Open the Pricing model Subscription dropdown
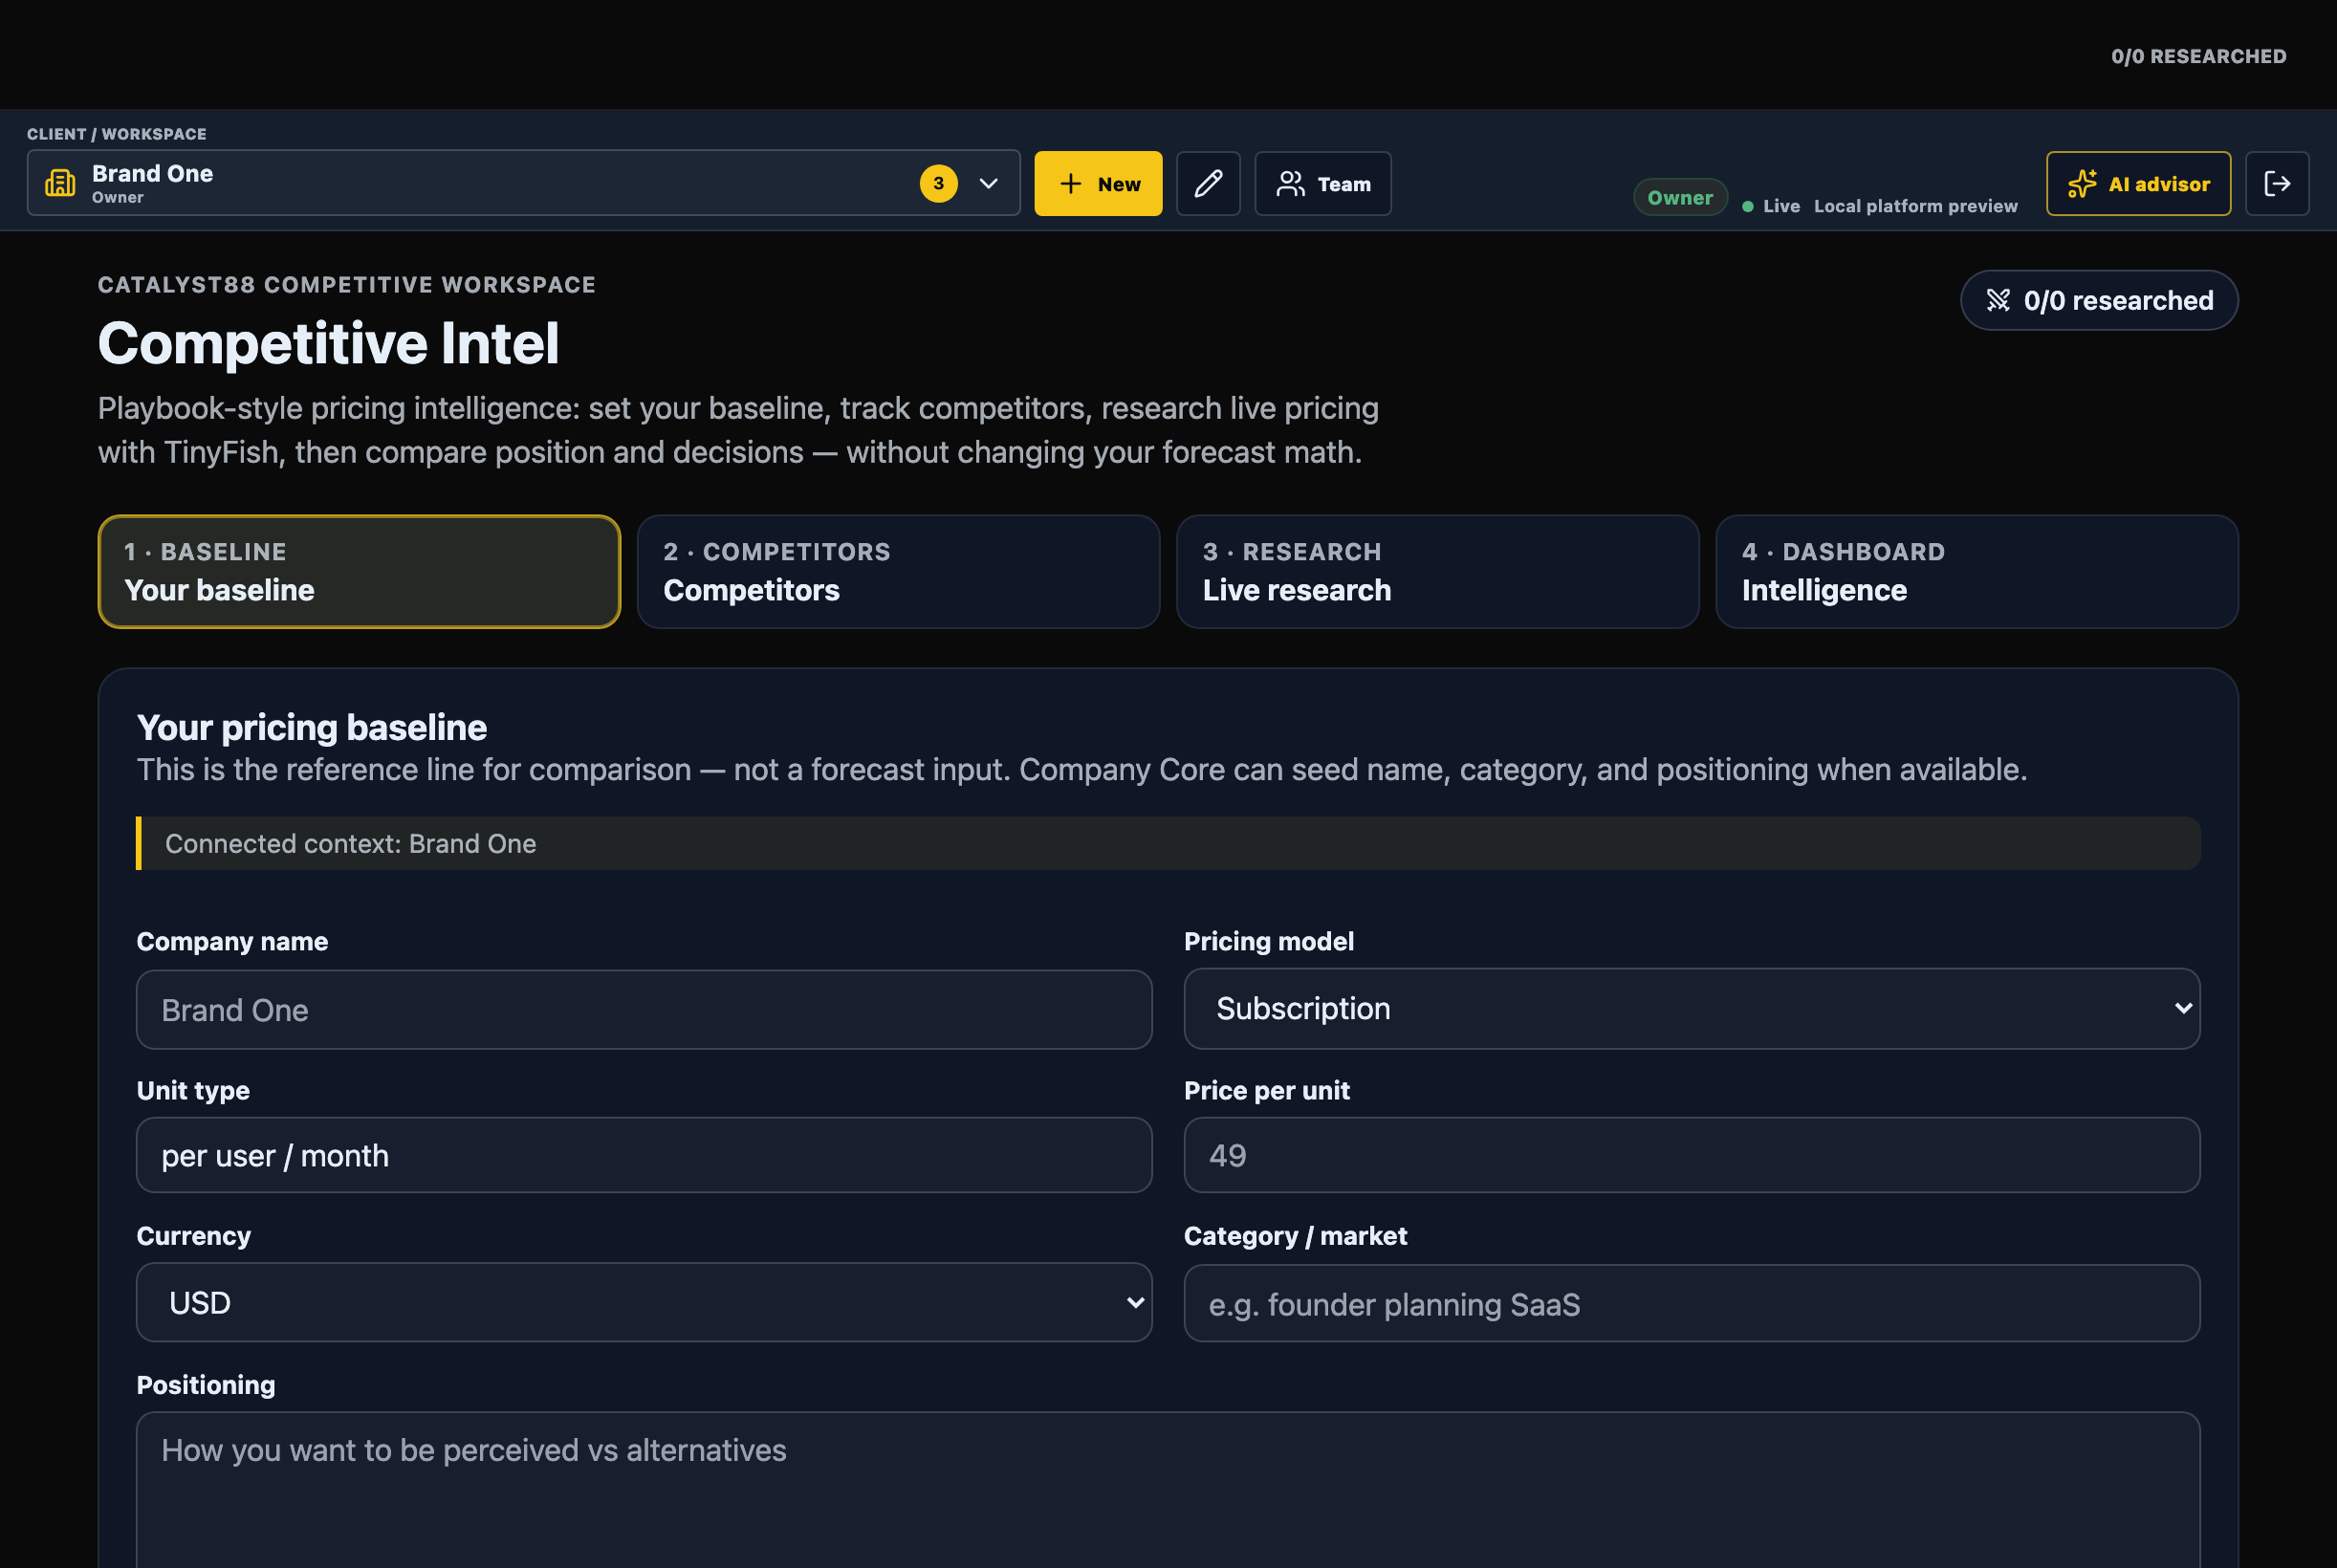Image resolution: width=2337 pixels, height=1568 pixels. click(x=1691, y=1008)
